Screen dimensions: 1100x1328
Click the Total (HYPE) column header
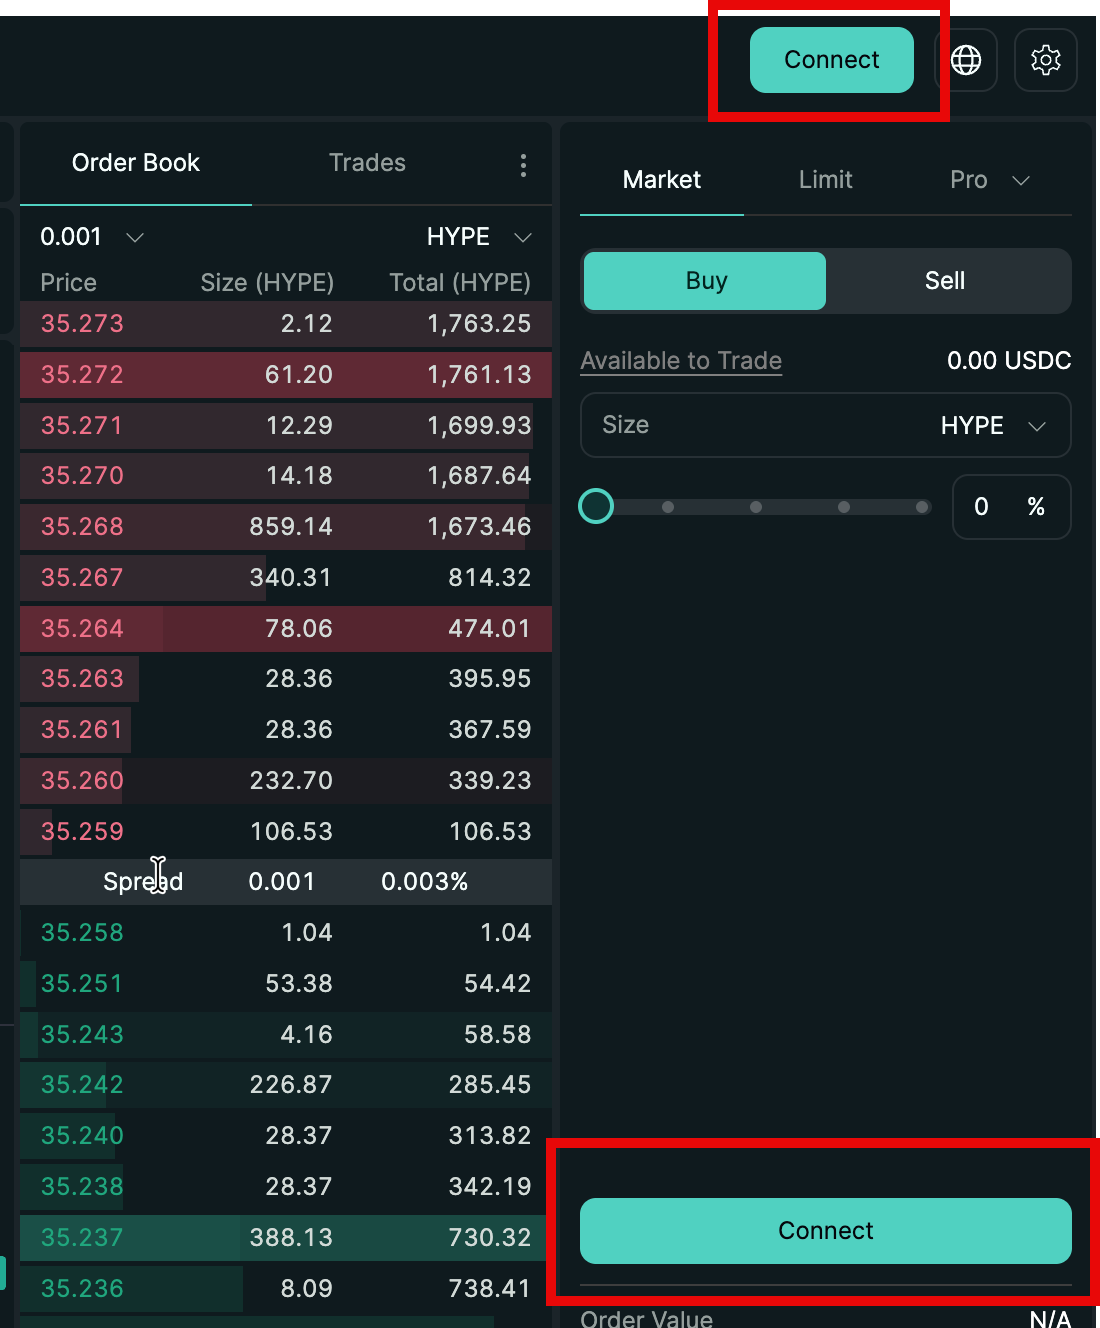click(x=460, y=283)
